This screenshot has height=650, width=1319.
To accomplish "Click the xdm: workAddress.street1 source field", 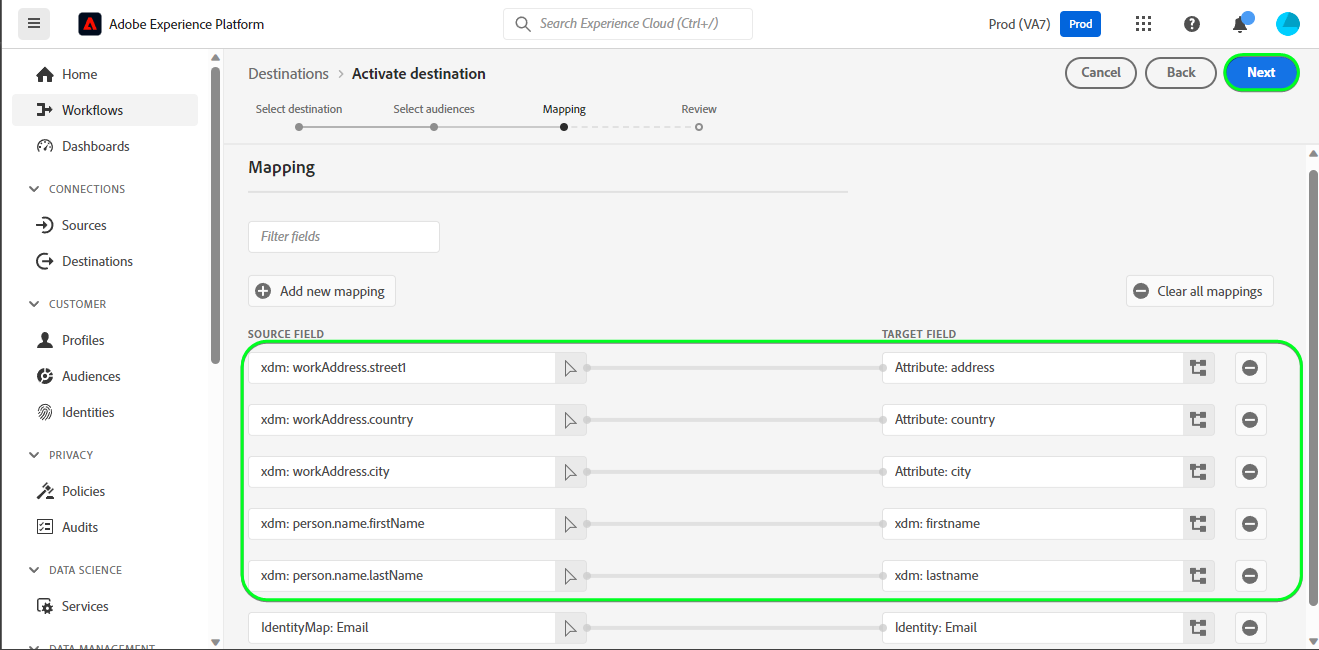I will click(x=402, y=368).
